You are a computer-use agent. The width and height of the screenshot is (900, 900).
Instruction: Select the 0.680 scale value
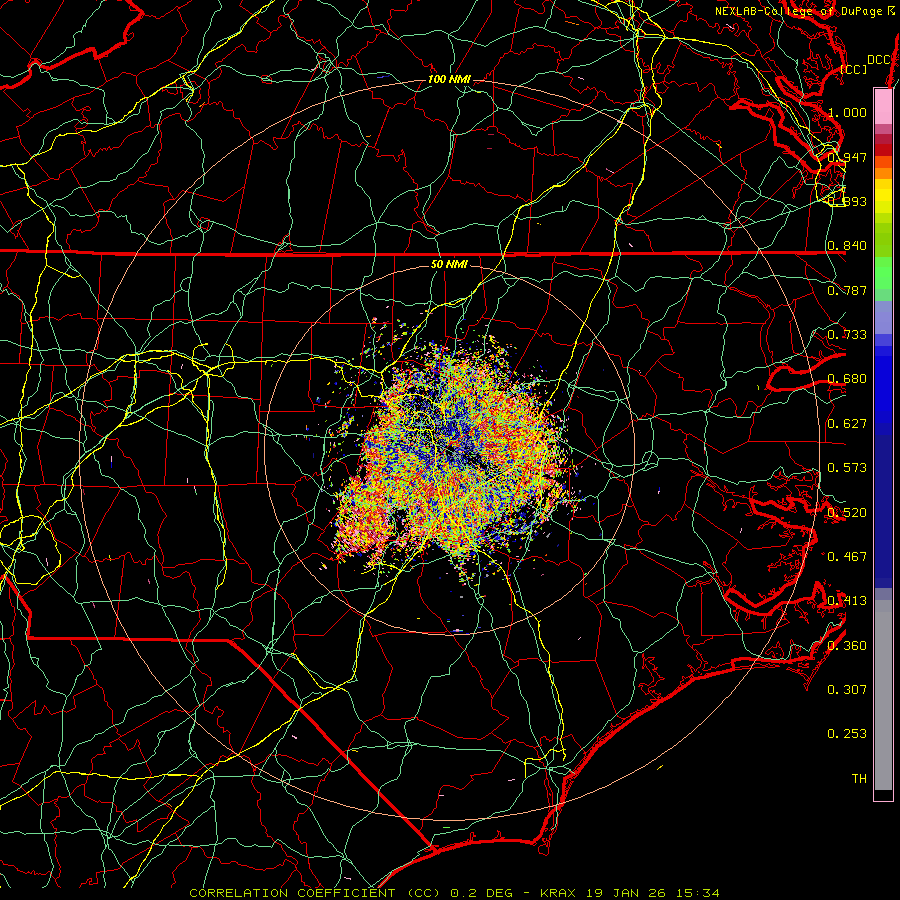coord(847,379)
